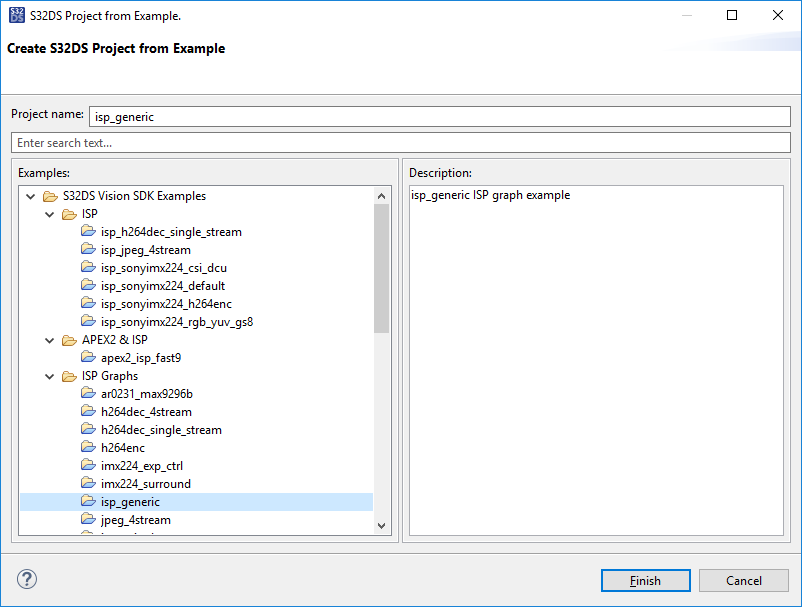Collapse the ISP tree node
Viewport: 802px width, 607px height.
(50, 214)
